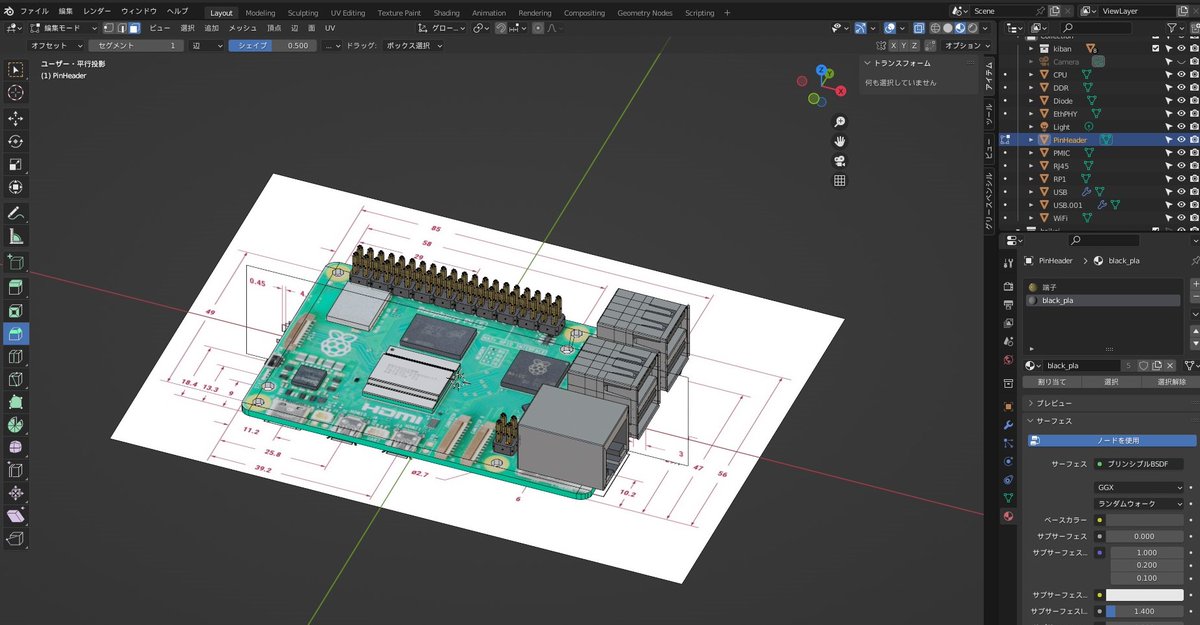Select the Extrude Region tool

(x=16, y=287)
